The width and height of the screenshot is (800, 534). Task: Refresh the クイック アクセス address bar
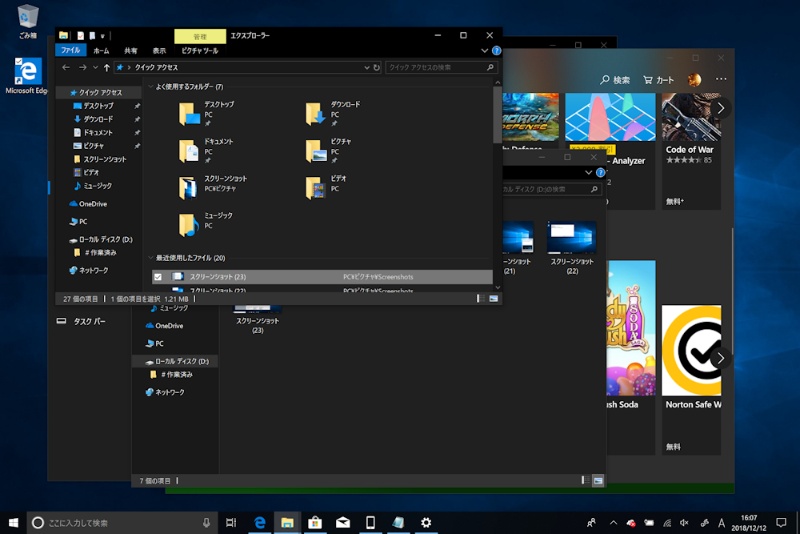377,67
